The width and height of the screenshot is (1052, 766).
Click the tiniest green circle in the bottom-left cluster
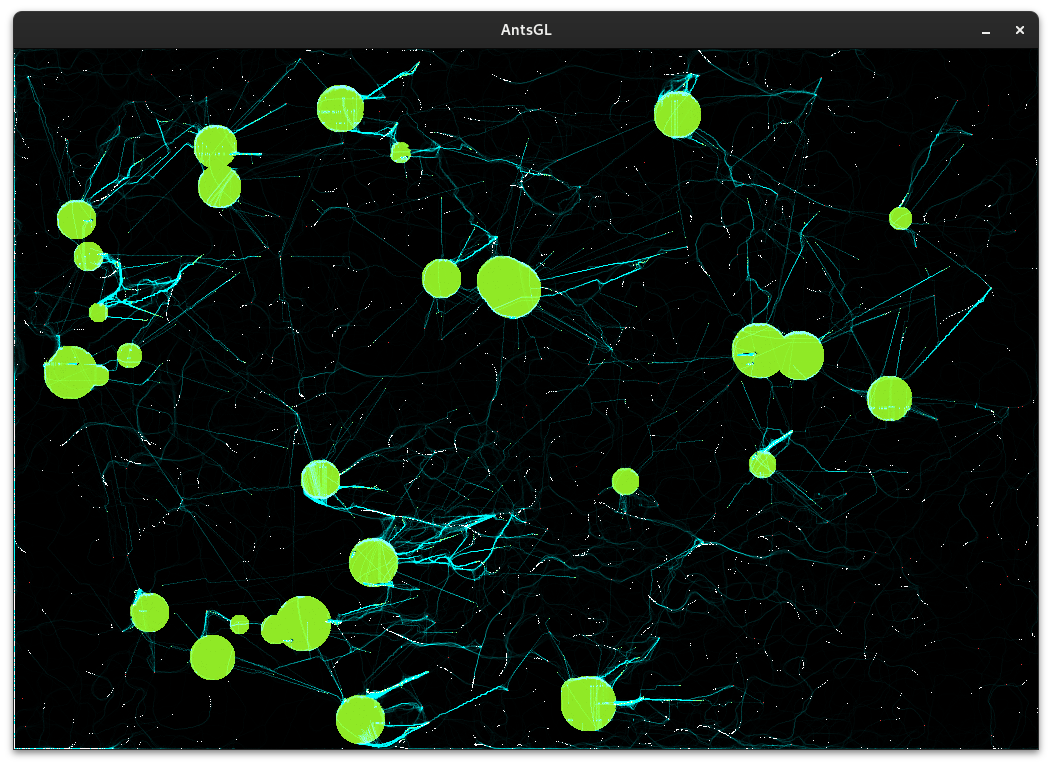tap(240, 624)
